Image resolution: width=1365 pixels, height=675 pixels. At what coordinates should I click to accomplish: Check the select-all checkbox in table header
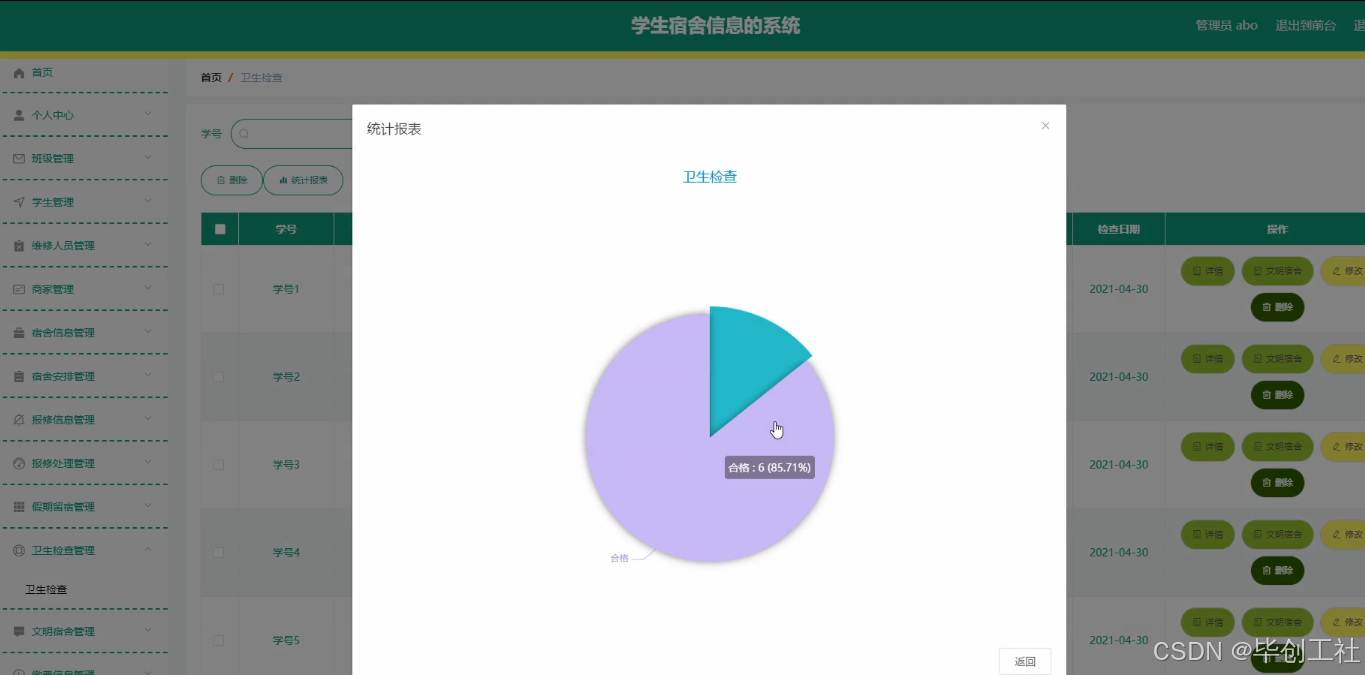coord(218,228)
